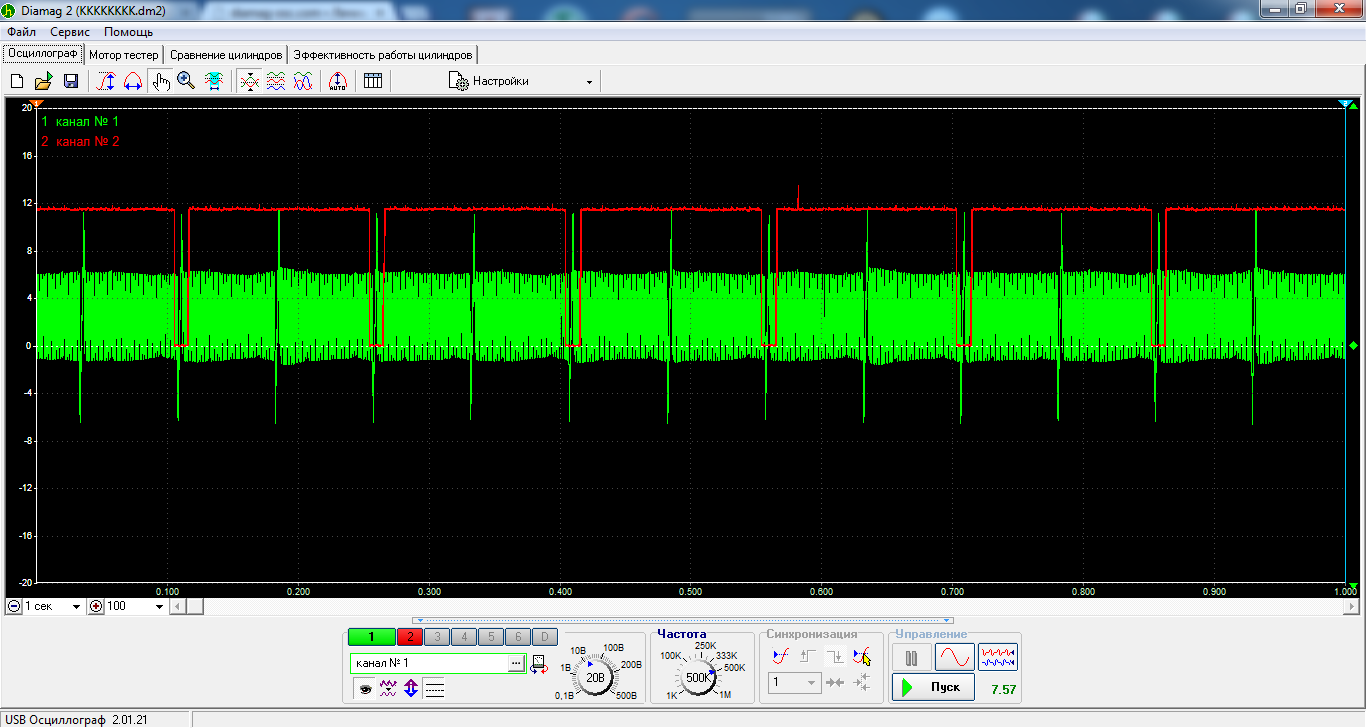This screenshot has height=728, width=1366.
Task: Open the Помощь menu
Action: coord(128,32)
